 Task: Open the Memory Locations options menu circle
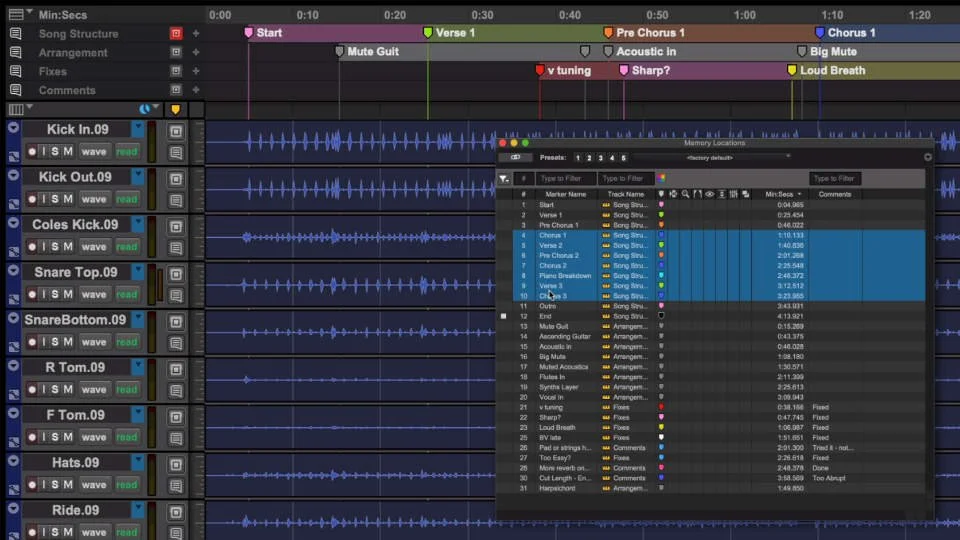tap(928, 157)
